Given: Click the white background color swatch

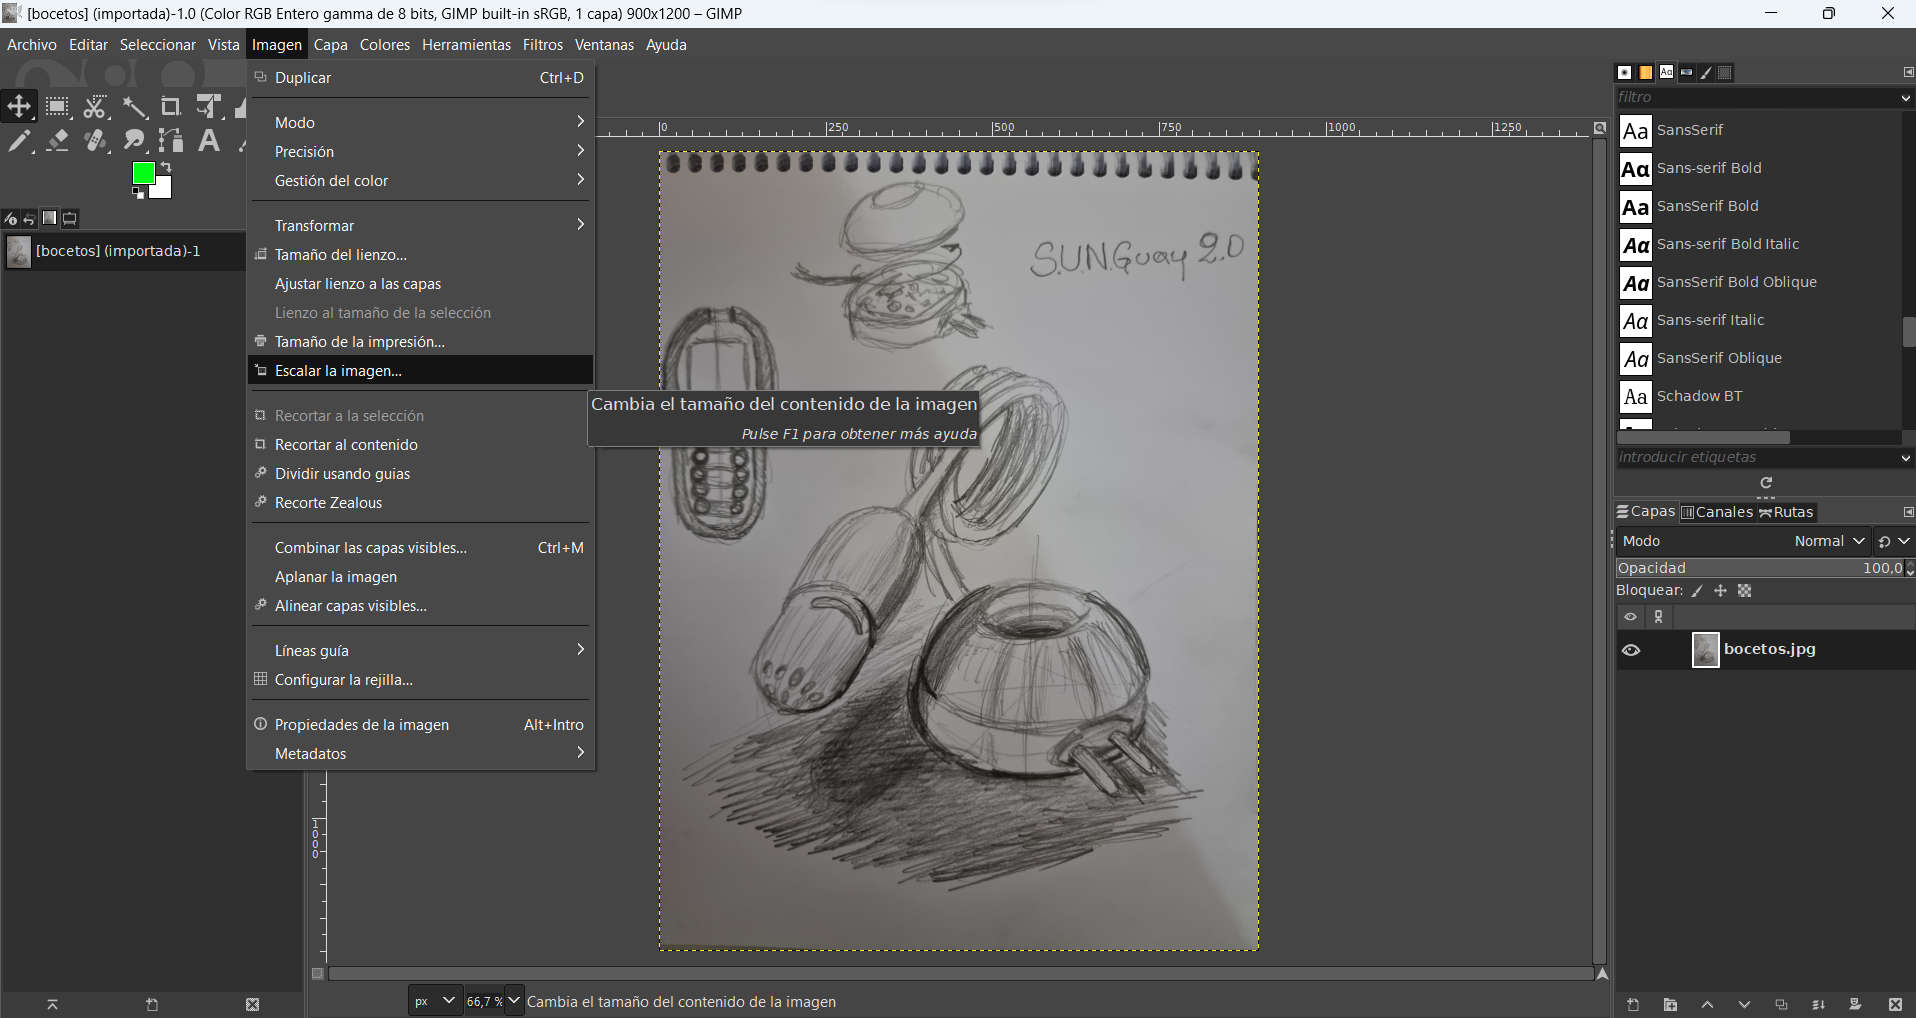Looking at the screenshot, I should click(x=163, y=189).
